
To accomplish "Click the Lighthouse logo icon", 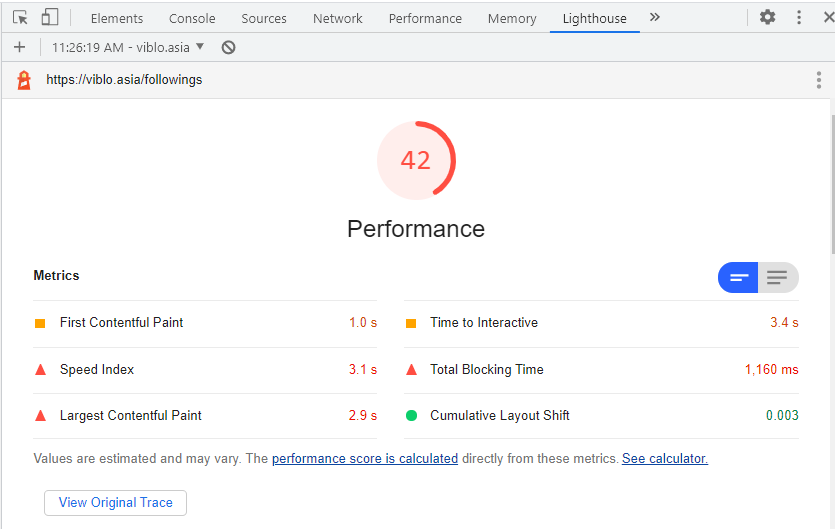I will [x=24, y=80].
